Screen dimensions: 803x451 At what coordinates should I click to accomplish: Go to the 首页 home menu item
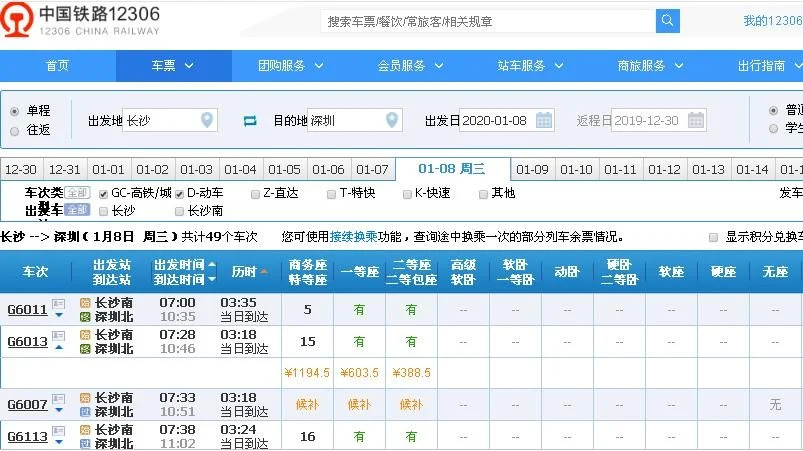pyautogui.click(x=57, y=66)
